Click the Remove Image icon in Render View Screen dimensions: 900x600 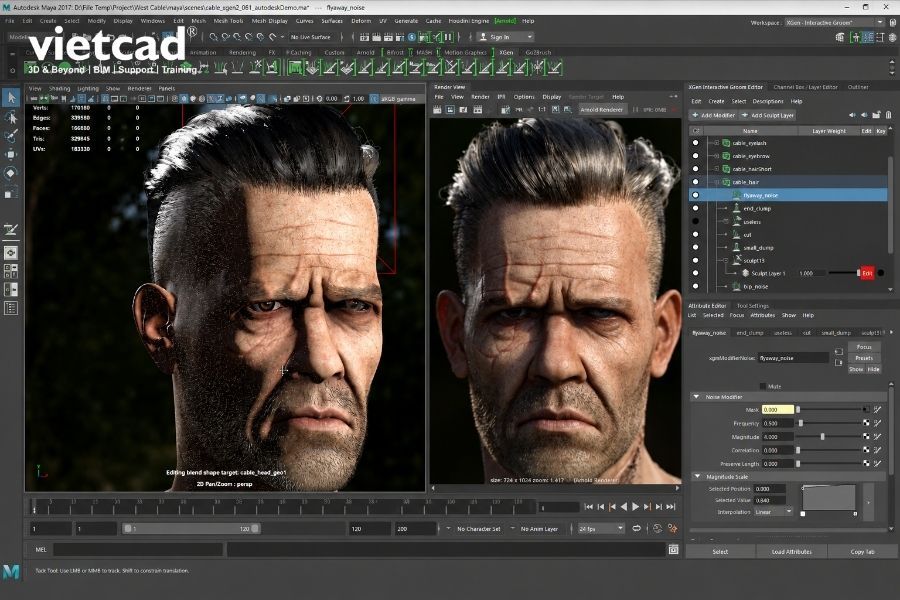coord(567,110)
